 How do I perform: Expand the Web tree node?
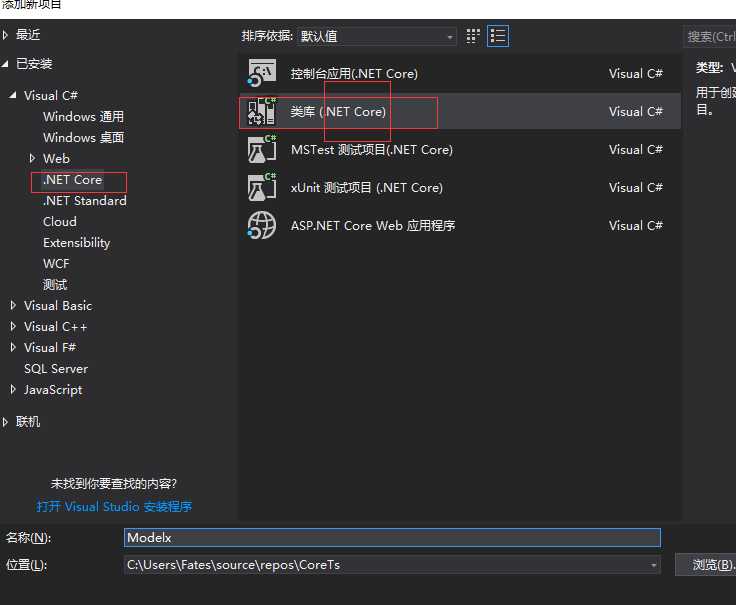tap(32, 158)
